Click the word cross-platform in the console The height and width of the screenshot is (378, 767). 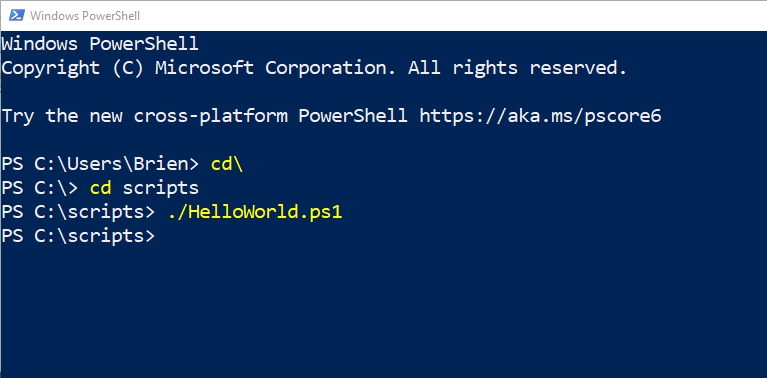pos(211,116)
